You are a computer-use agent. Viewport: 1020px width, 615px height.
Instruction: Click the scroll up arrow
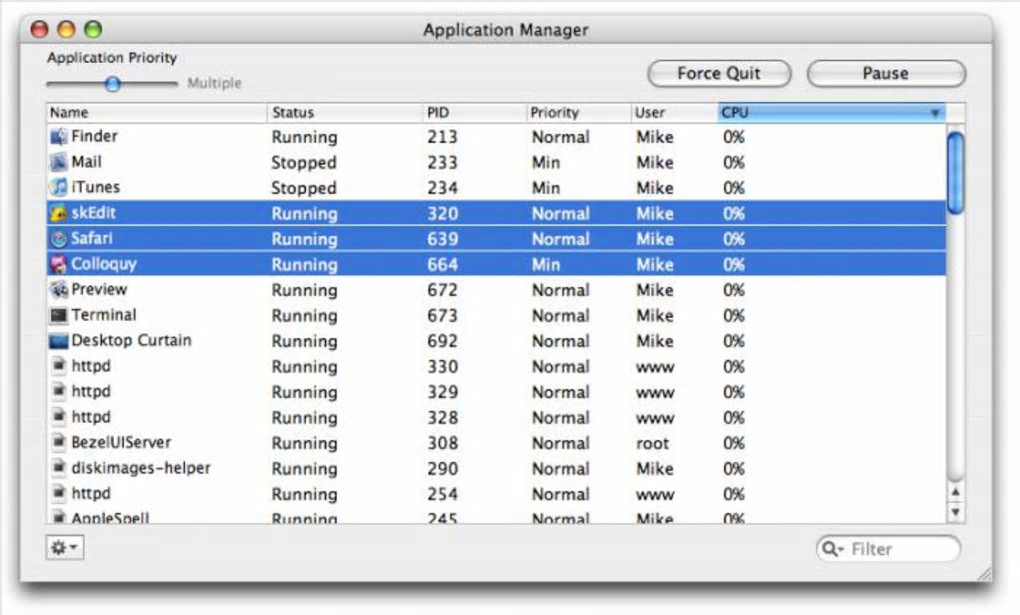(x=955, y=492)
